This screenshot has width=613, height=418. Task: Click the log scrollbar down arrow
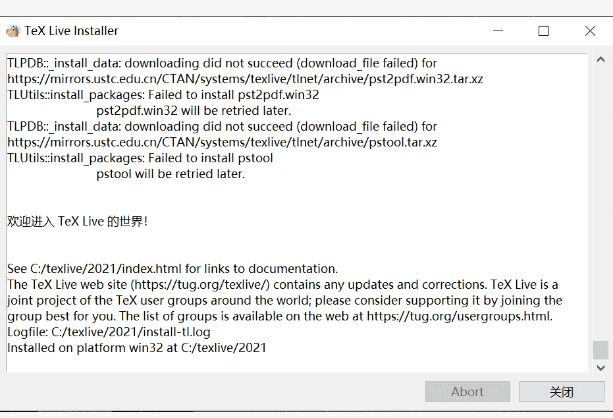600,366
